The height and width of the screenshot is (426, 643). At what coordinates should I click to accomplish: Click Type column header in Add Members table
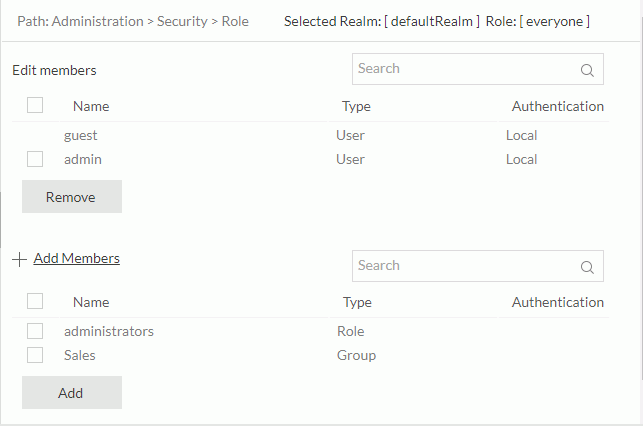pos(356,302)
